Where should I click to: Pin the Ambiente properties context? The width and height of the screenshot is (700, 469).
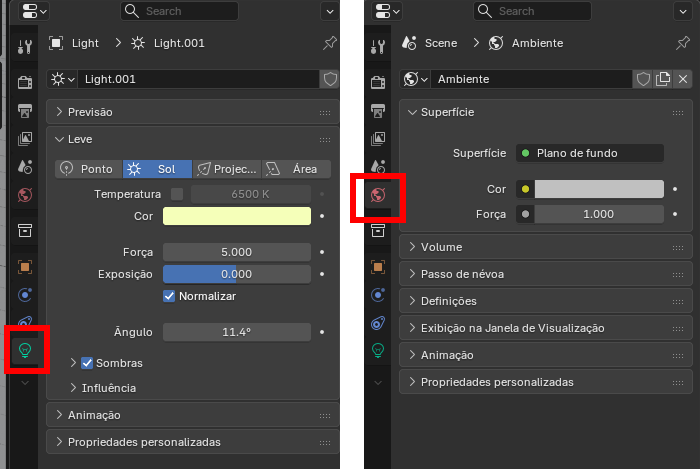click(683, 43)
